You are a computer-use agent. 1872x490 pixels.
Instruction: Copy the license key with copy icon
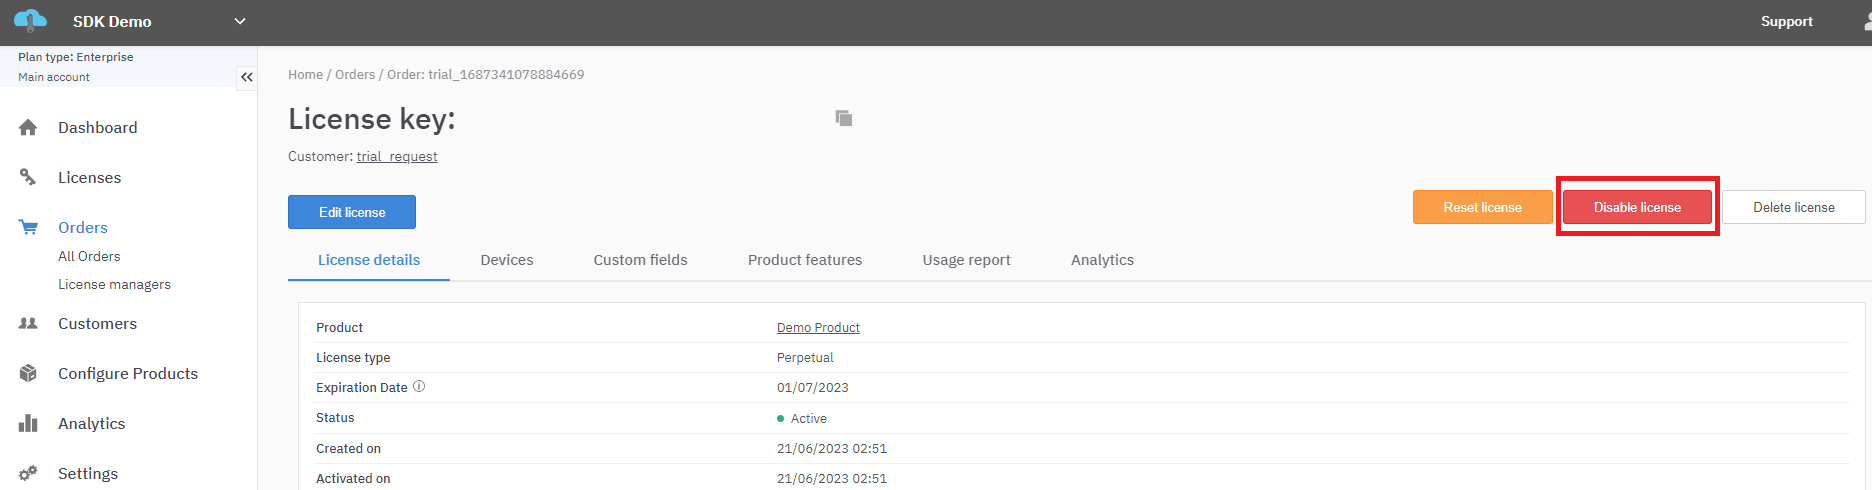(x=844, y=118)
